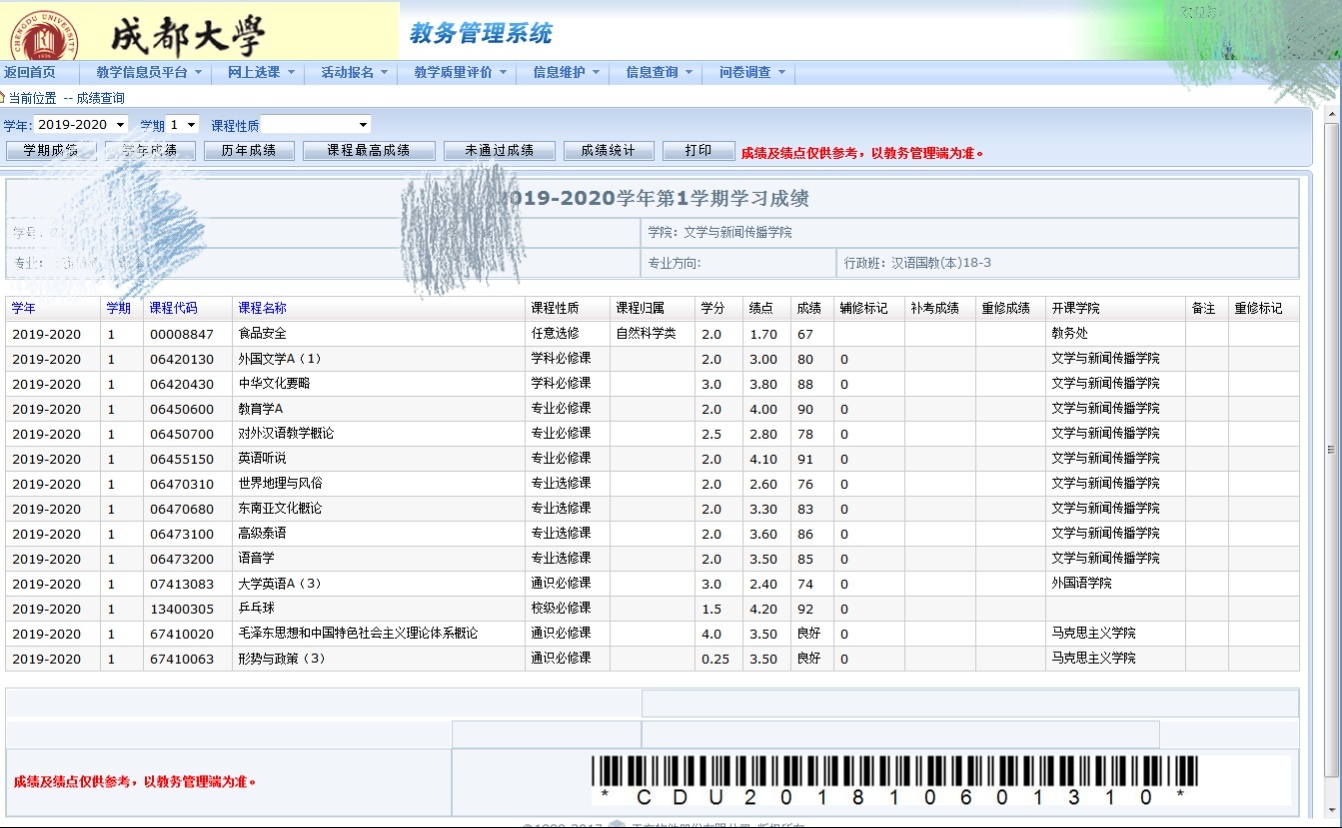Click course code 06455150
Viewport: 1342px width, 828px height.
(182, 459)
